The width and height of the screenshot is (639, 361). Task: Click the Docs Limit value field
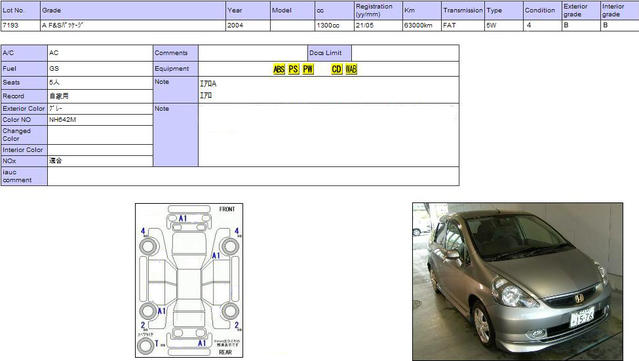pyautogui.click(x=405, y=53)
